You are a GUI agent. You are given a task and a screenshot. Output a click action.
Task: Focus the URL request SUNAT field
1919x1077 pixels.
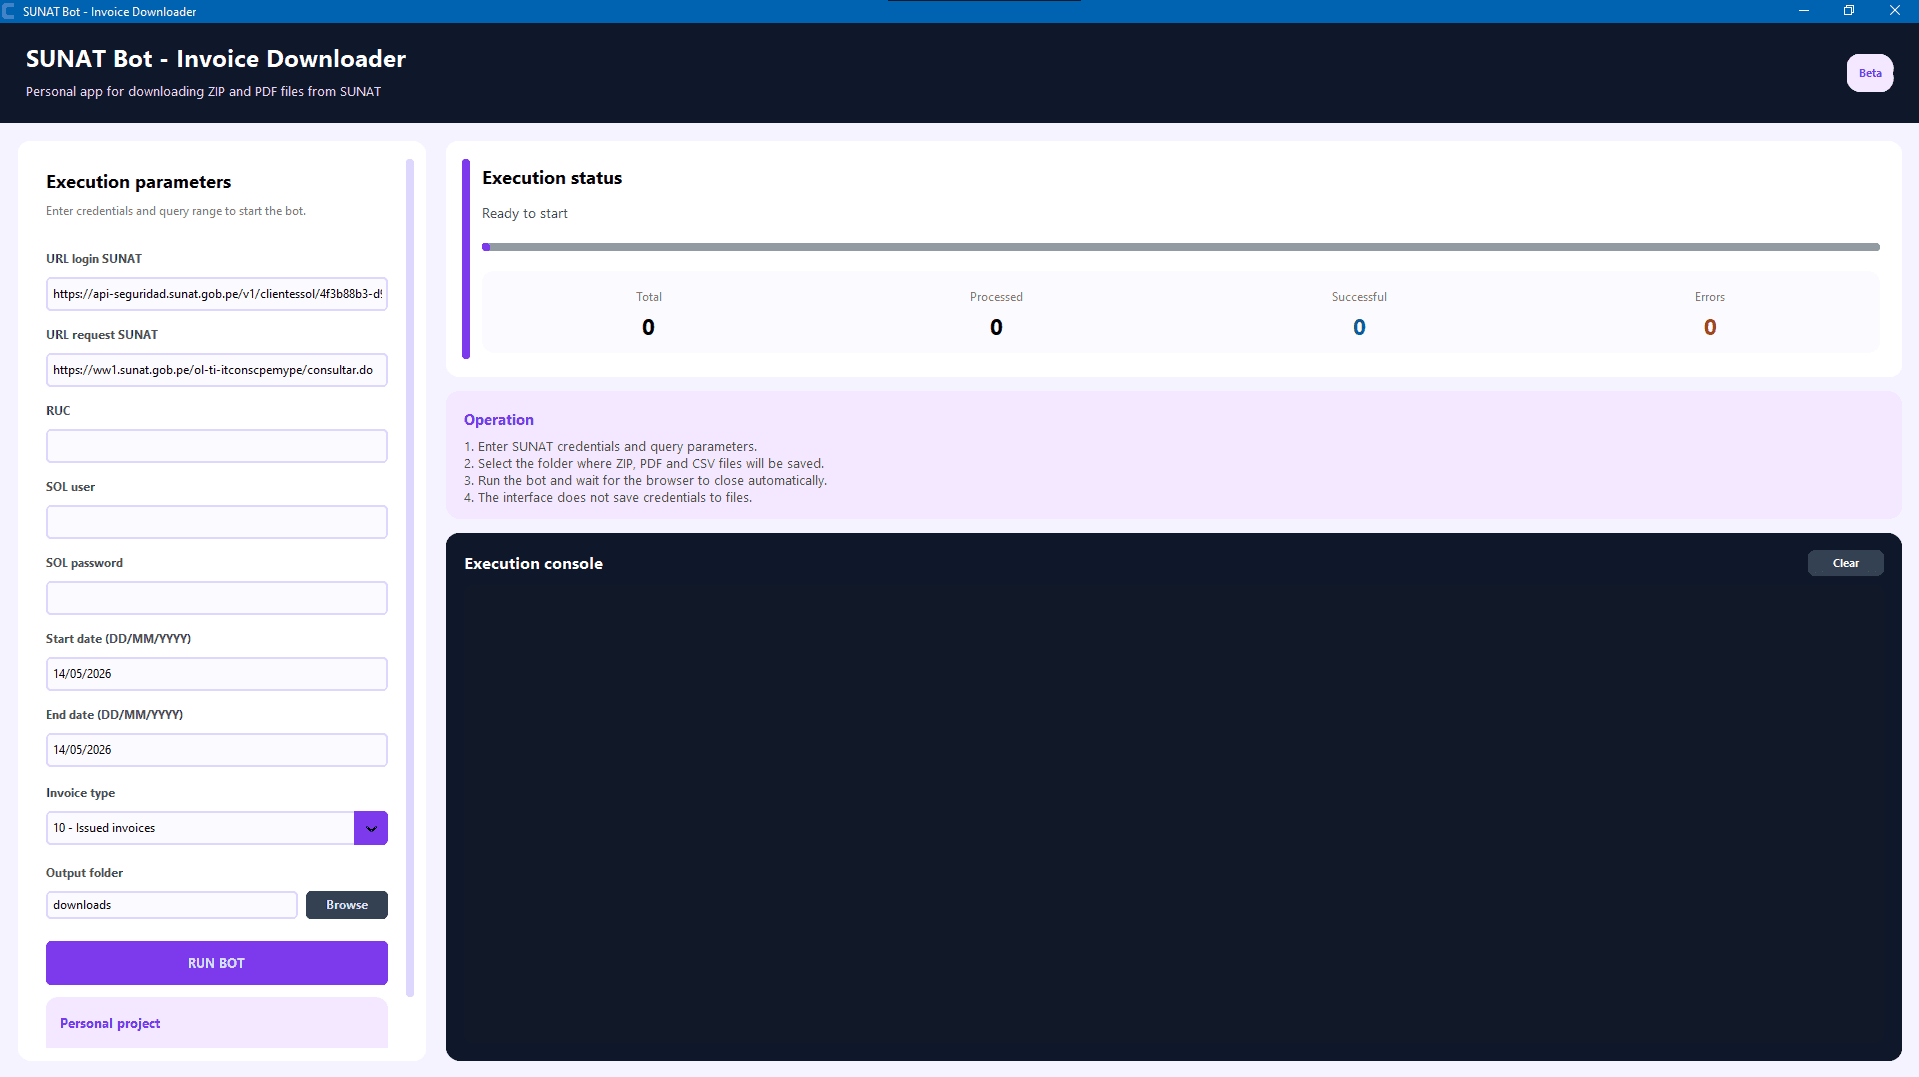pyautogui.click(x=216, y=370)
